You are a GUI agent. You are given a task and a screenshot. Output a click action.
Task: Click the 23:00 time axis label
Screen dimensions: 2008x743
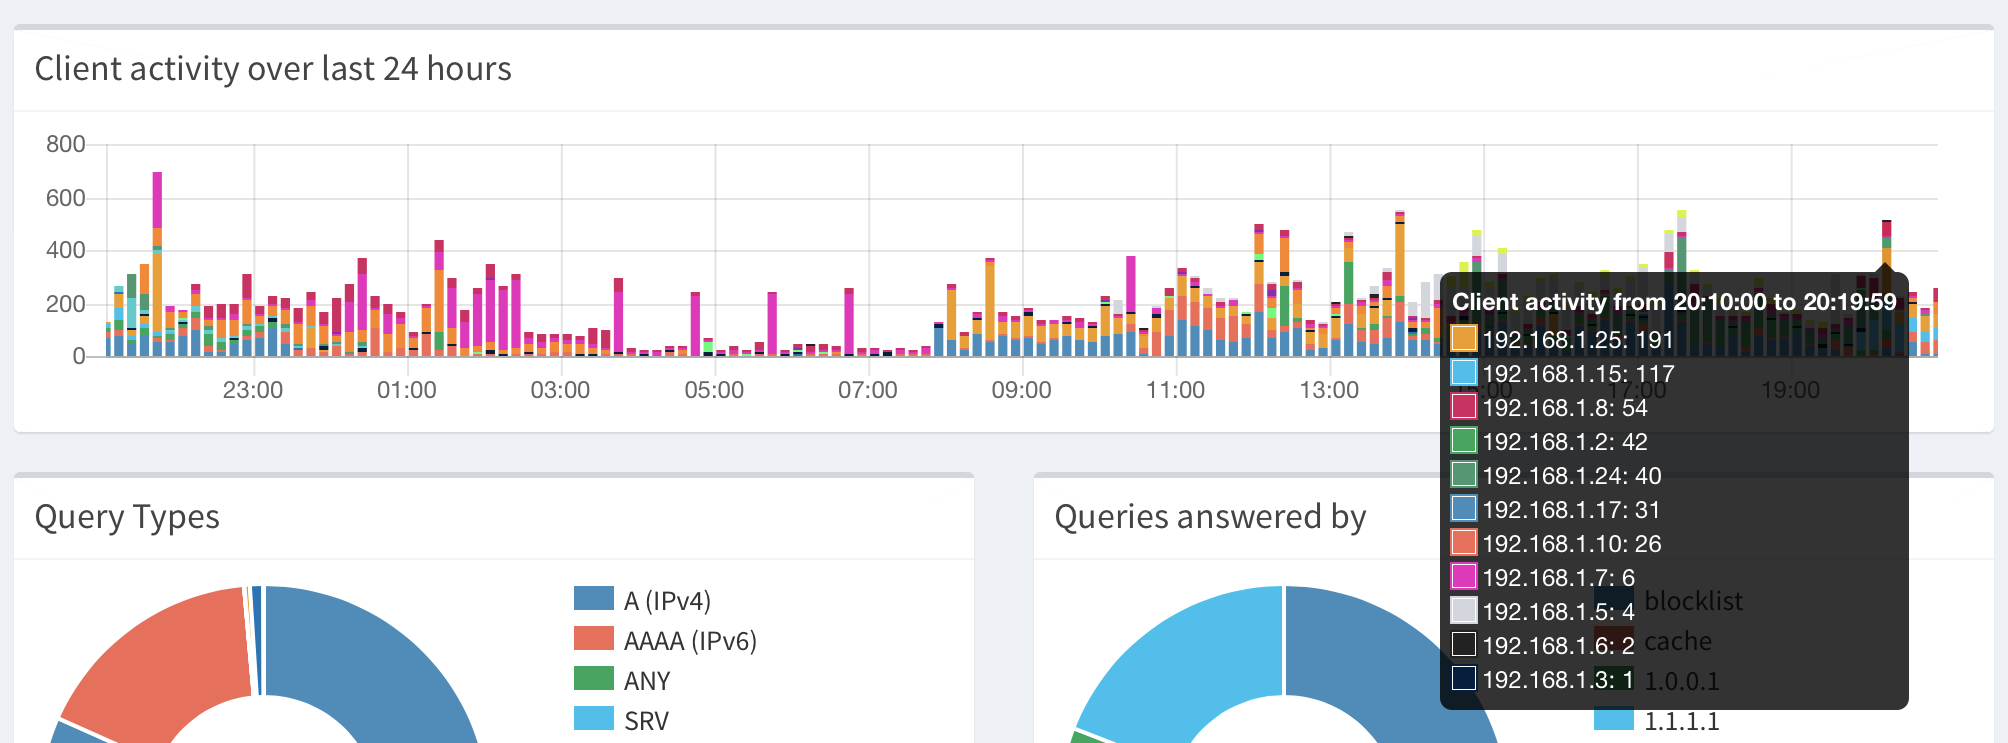253,390
